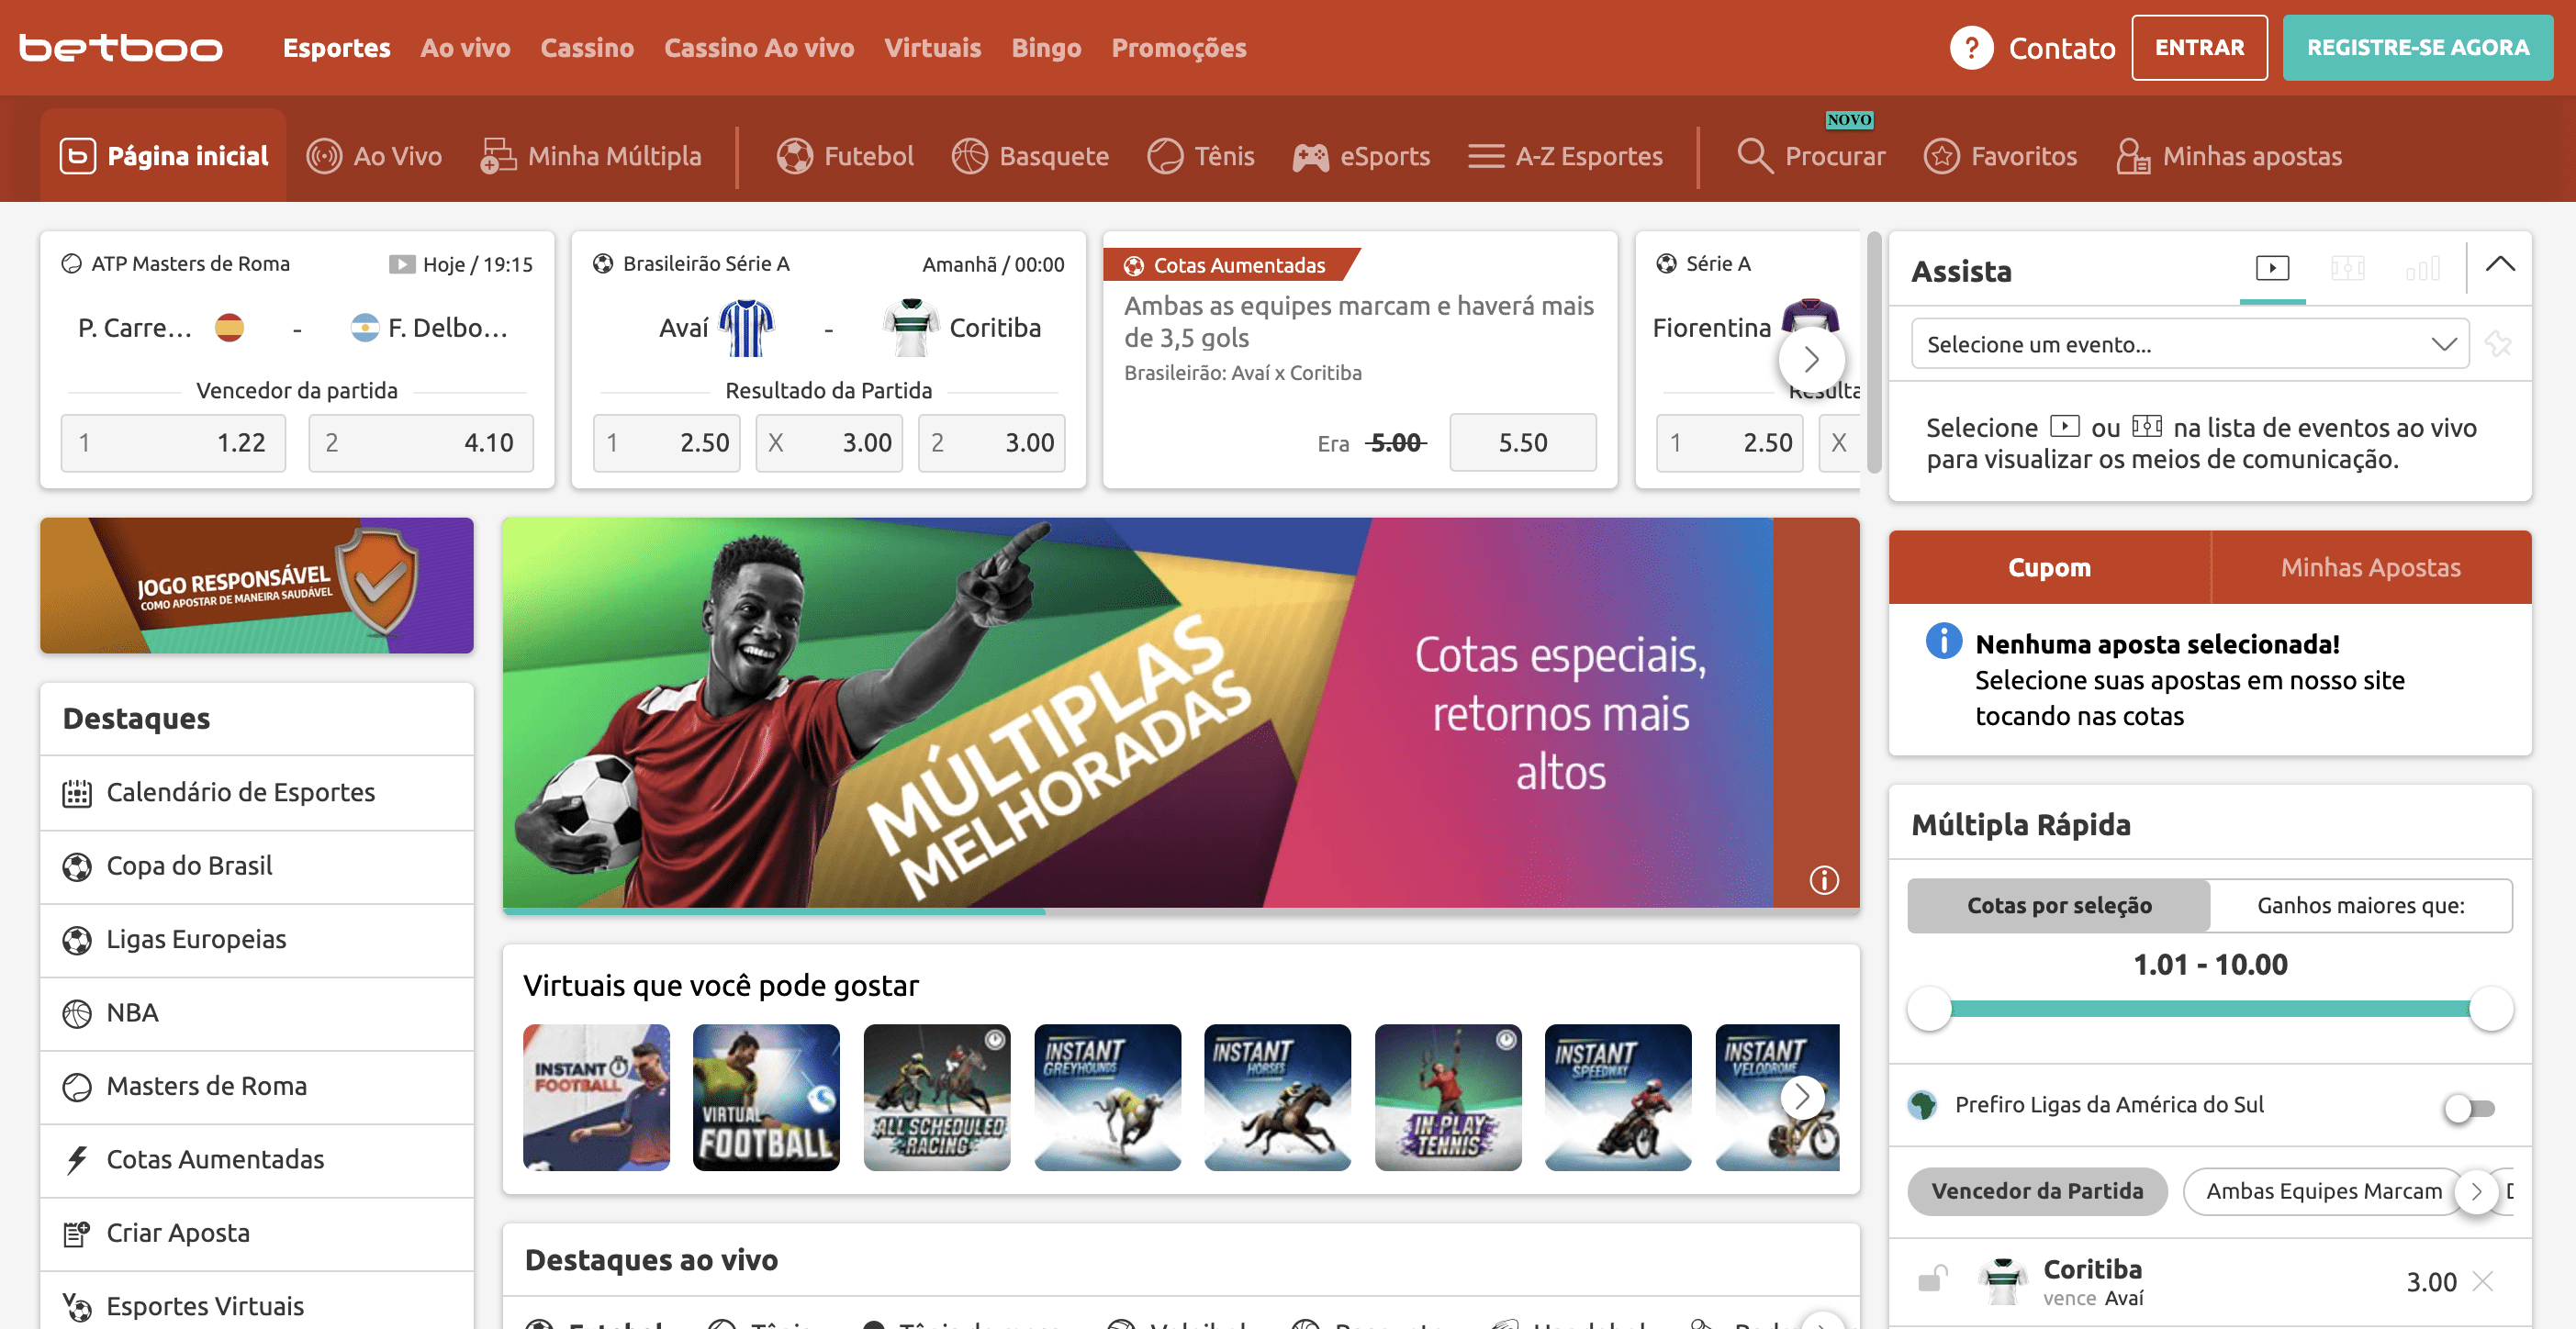Open Promoções in top menu
Screen dimensions: 2576x1329
pos(1178,47)
